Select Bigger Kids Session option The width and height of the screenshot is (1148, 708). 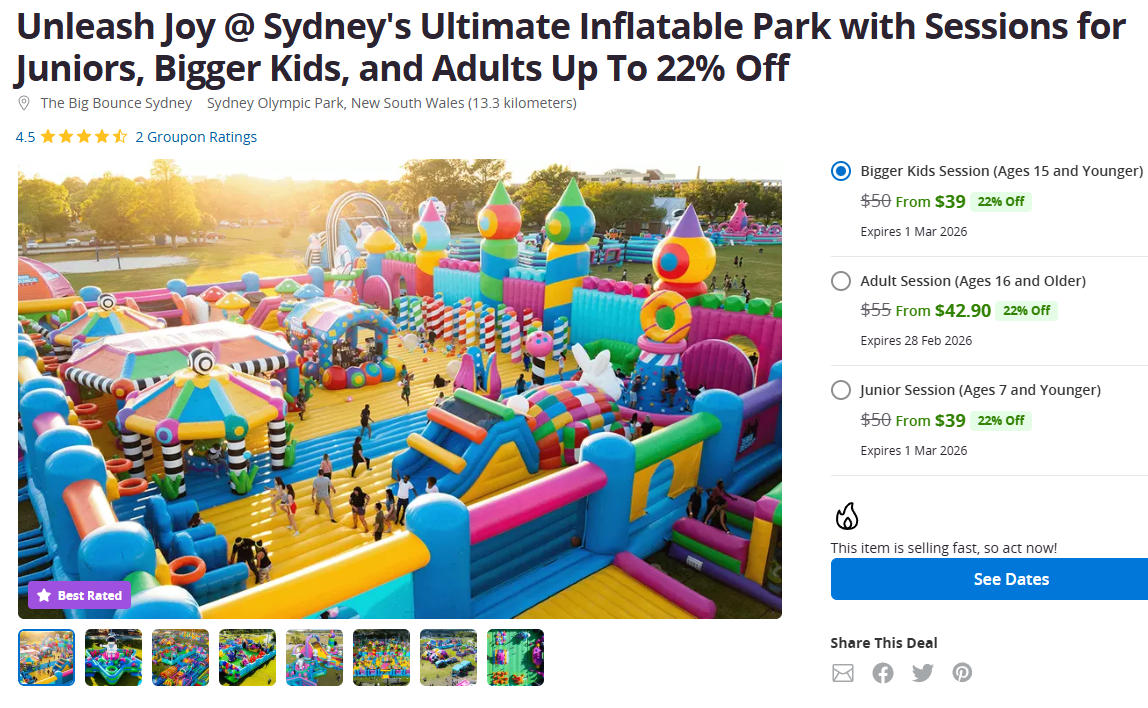click(841, 171)
